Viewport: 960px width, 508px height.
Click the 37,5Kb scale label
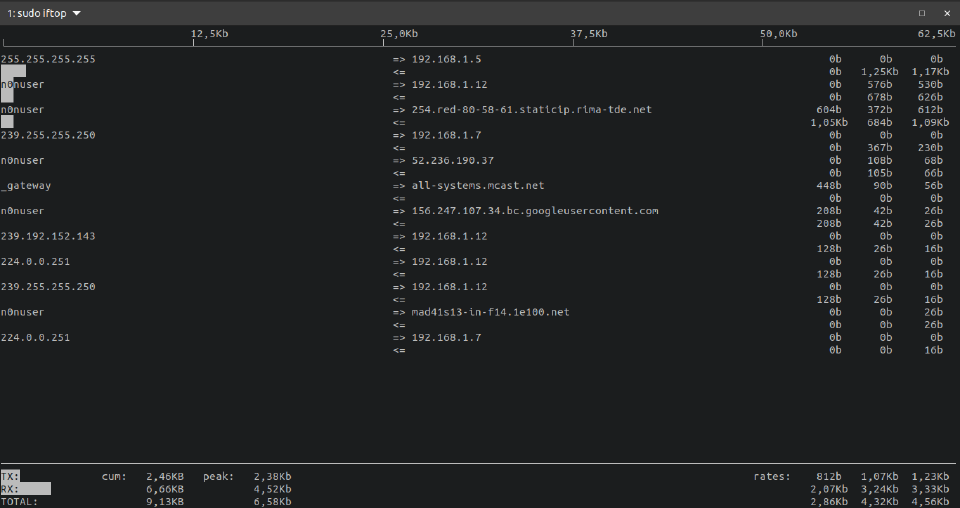click(x=589, y=34)
